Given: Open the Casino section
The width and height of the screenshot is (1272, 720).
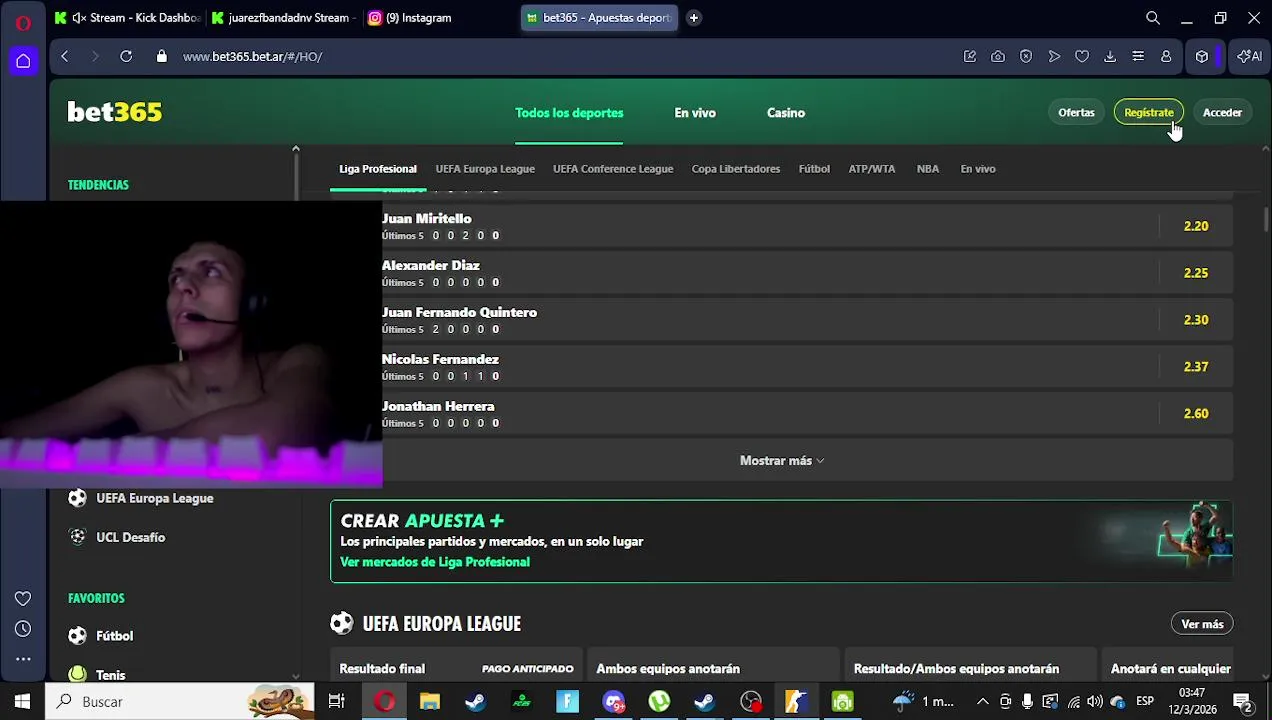Looking at the screenshot, I should [x=786, y=113].
